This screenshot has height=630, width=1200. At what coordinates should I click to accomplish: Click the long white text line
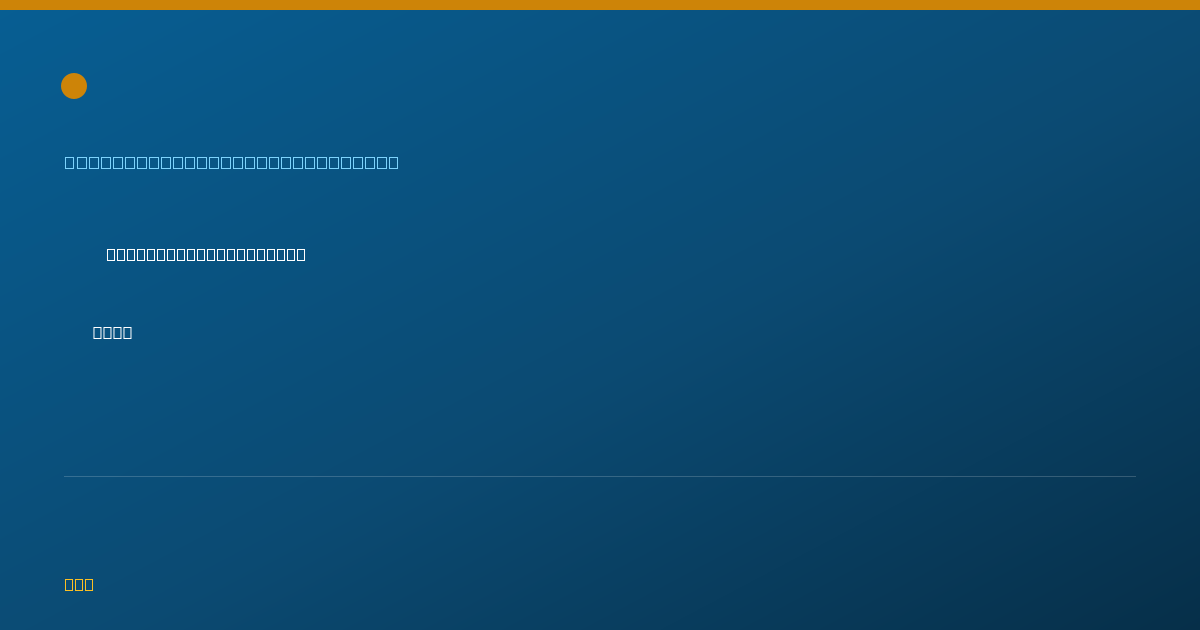[206, 254]
